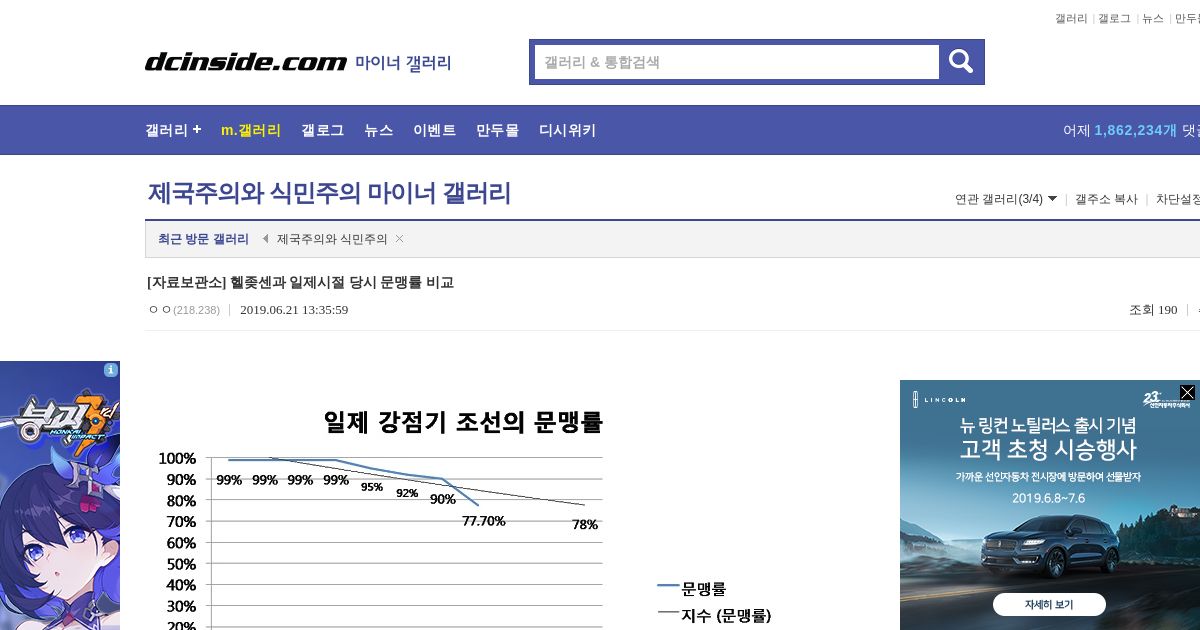Open 제국주의와 식민주의 recent gallery entry
The height and width of the screenshot is (630, 1200).
332,239
